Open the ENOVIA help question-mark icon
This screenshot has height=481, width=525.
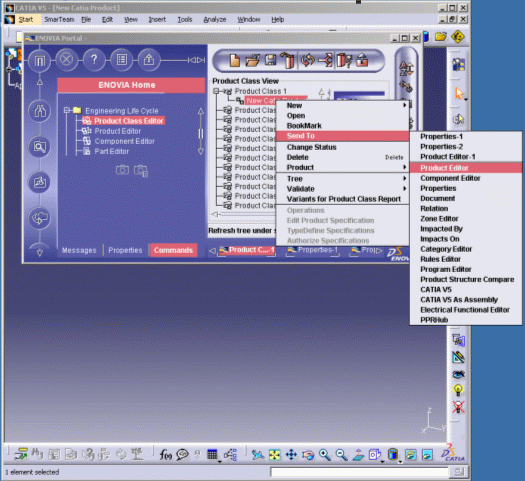tap(94, 60)
